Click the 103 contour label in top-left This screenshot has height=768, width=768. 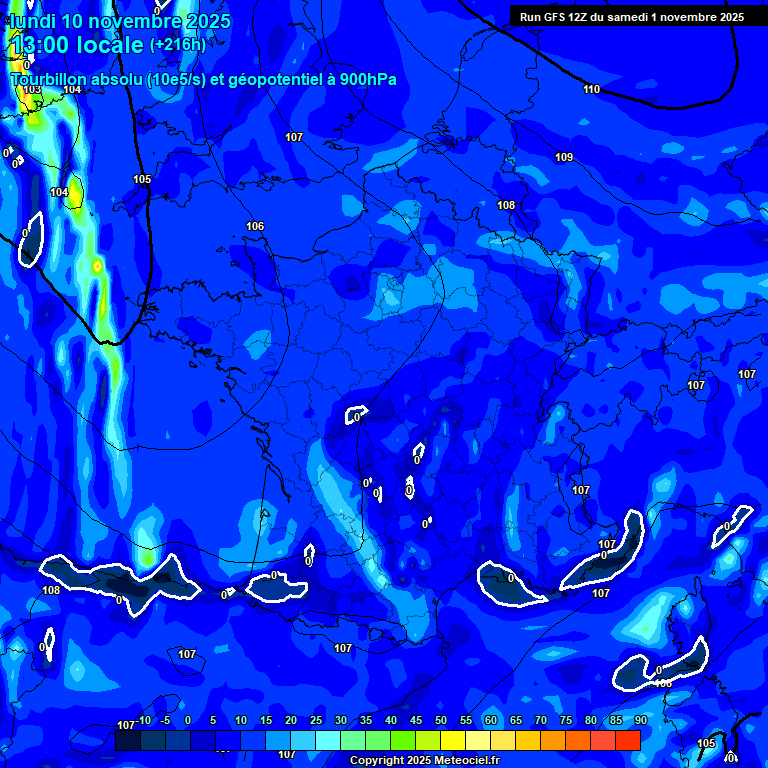pyautogui.click(x=32, y=90)
